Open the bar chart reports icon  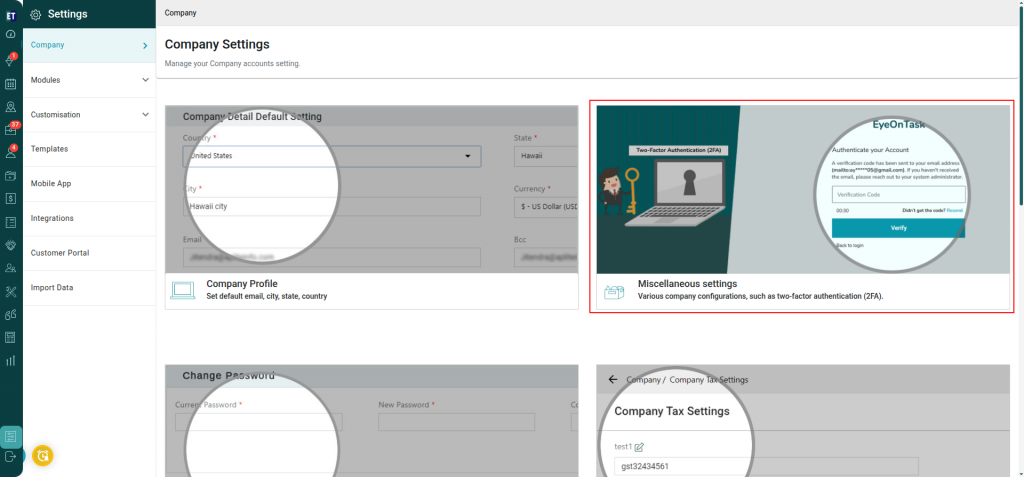(x=10, y=361)
